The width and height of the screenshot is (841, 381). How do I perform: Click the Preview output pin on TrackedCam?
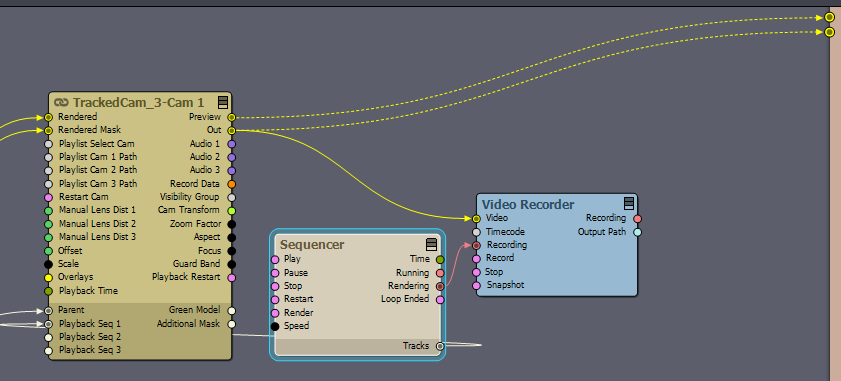point(232,117)
